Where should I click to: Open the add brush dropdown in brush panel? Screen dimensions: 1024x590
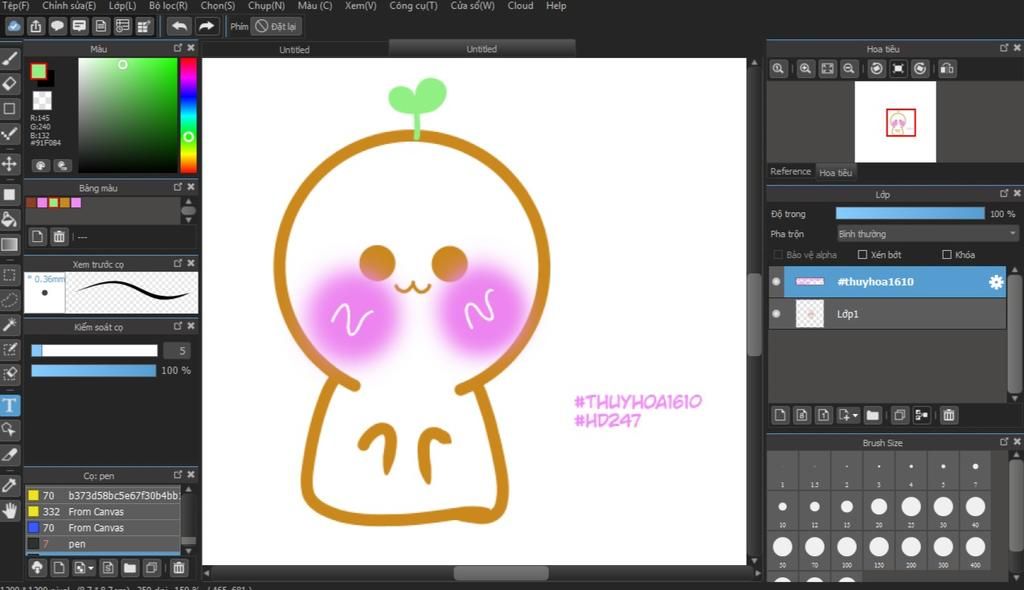coord(84,568)
